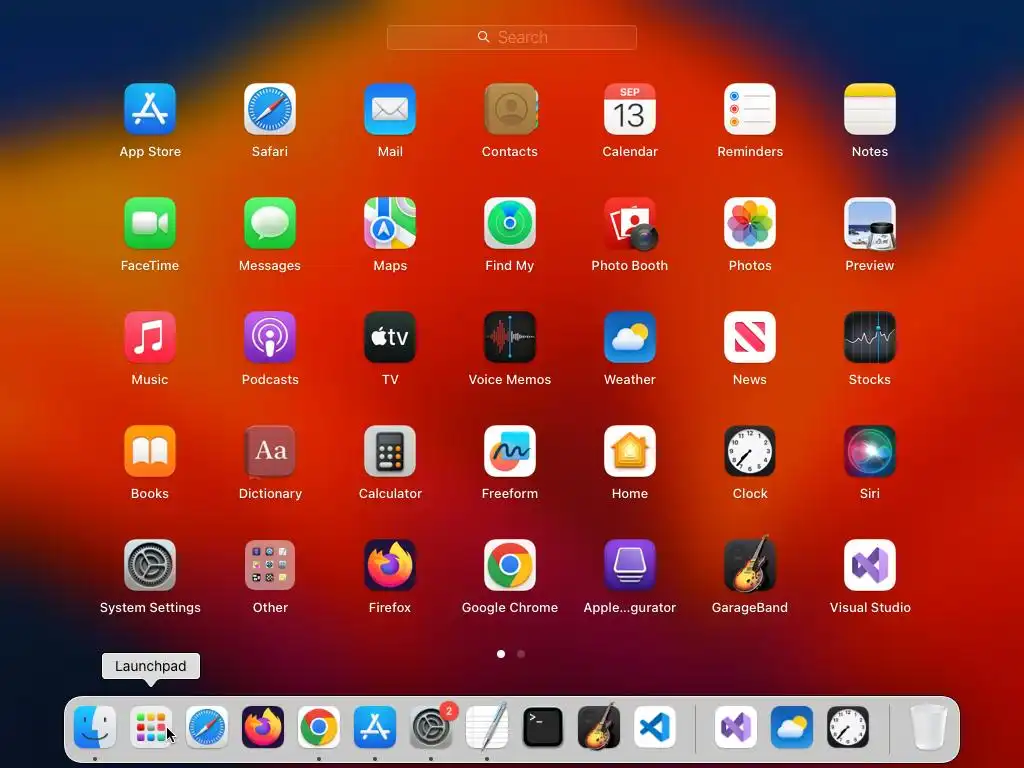Select the first Launchpad page dot
The image size is (1024, 768).
click(x=501, y=654)
